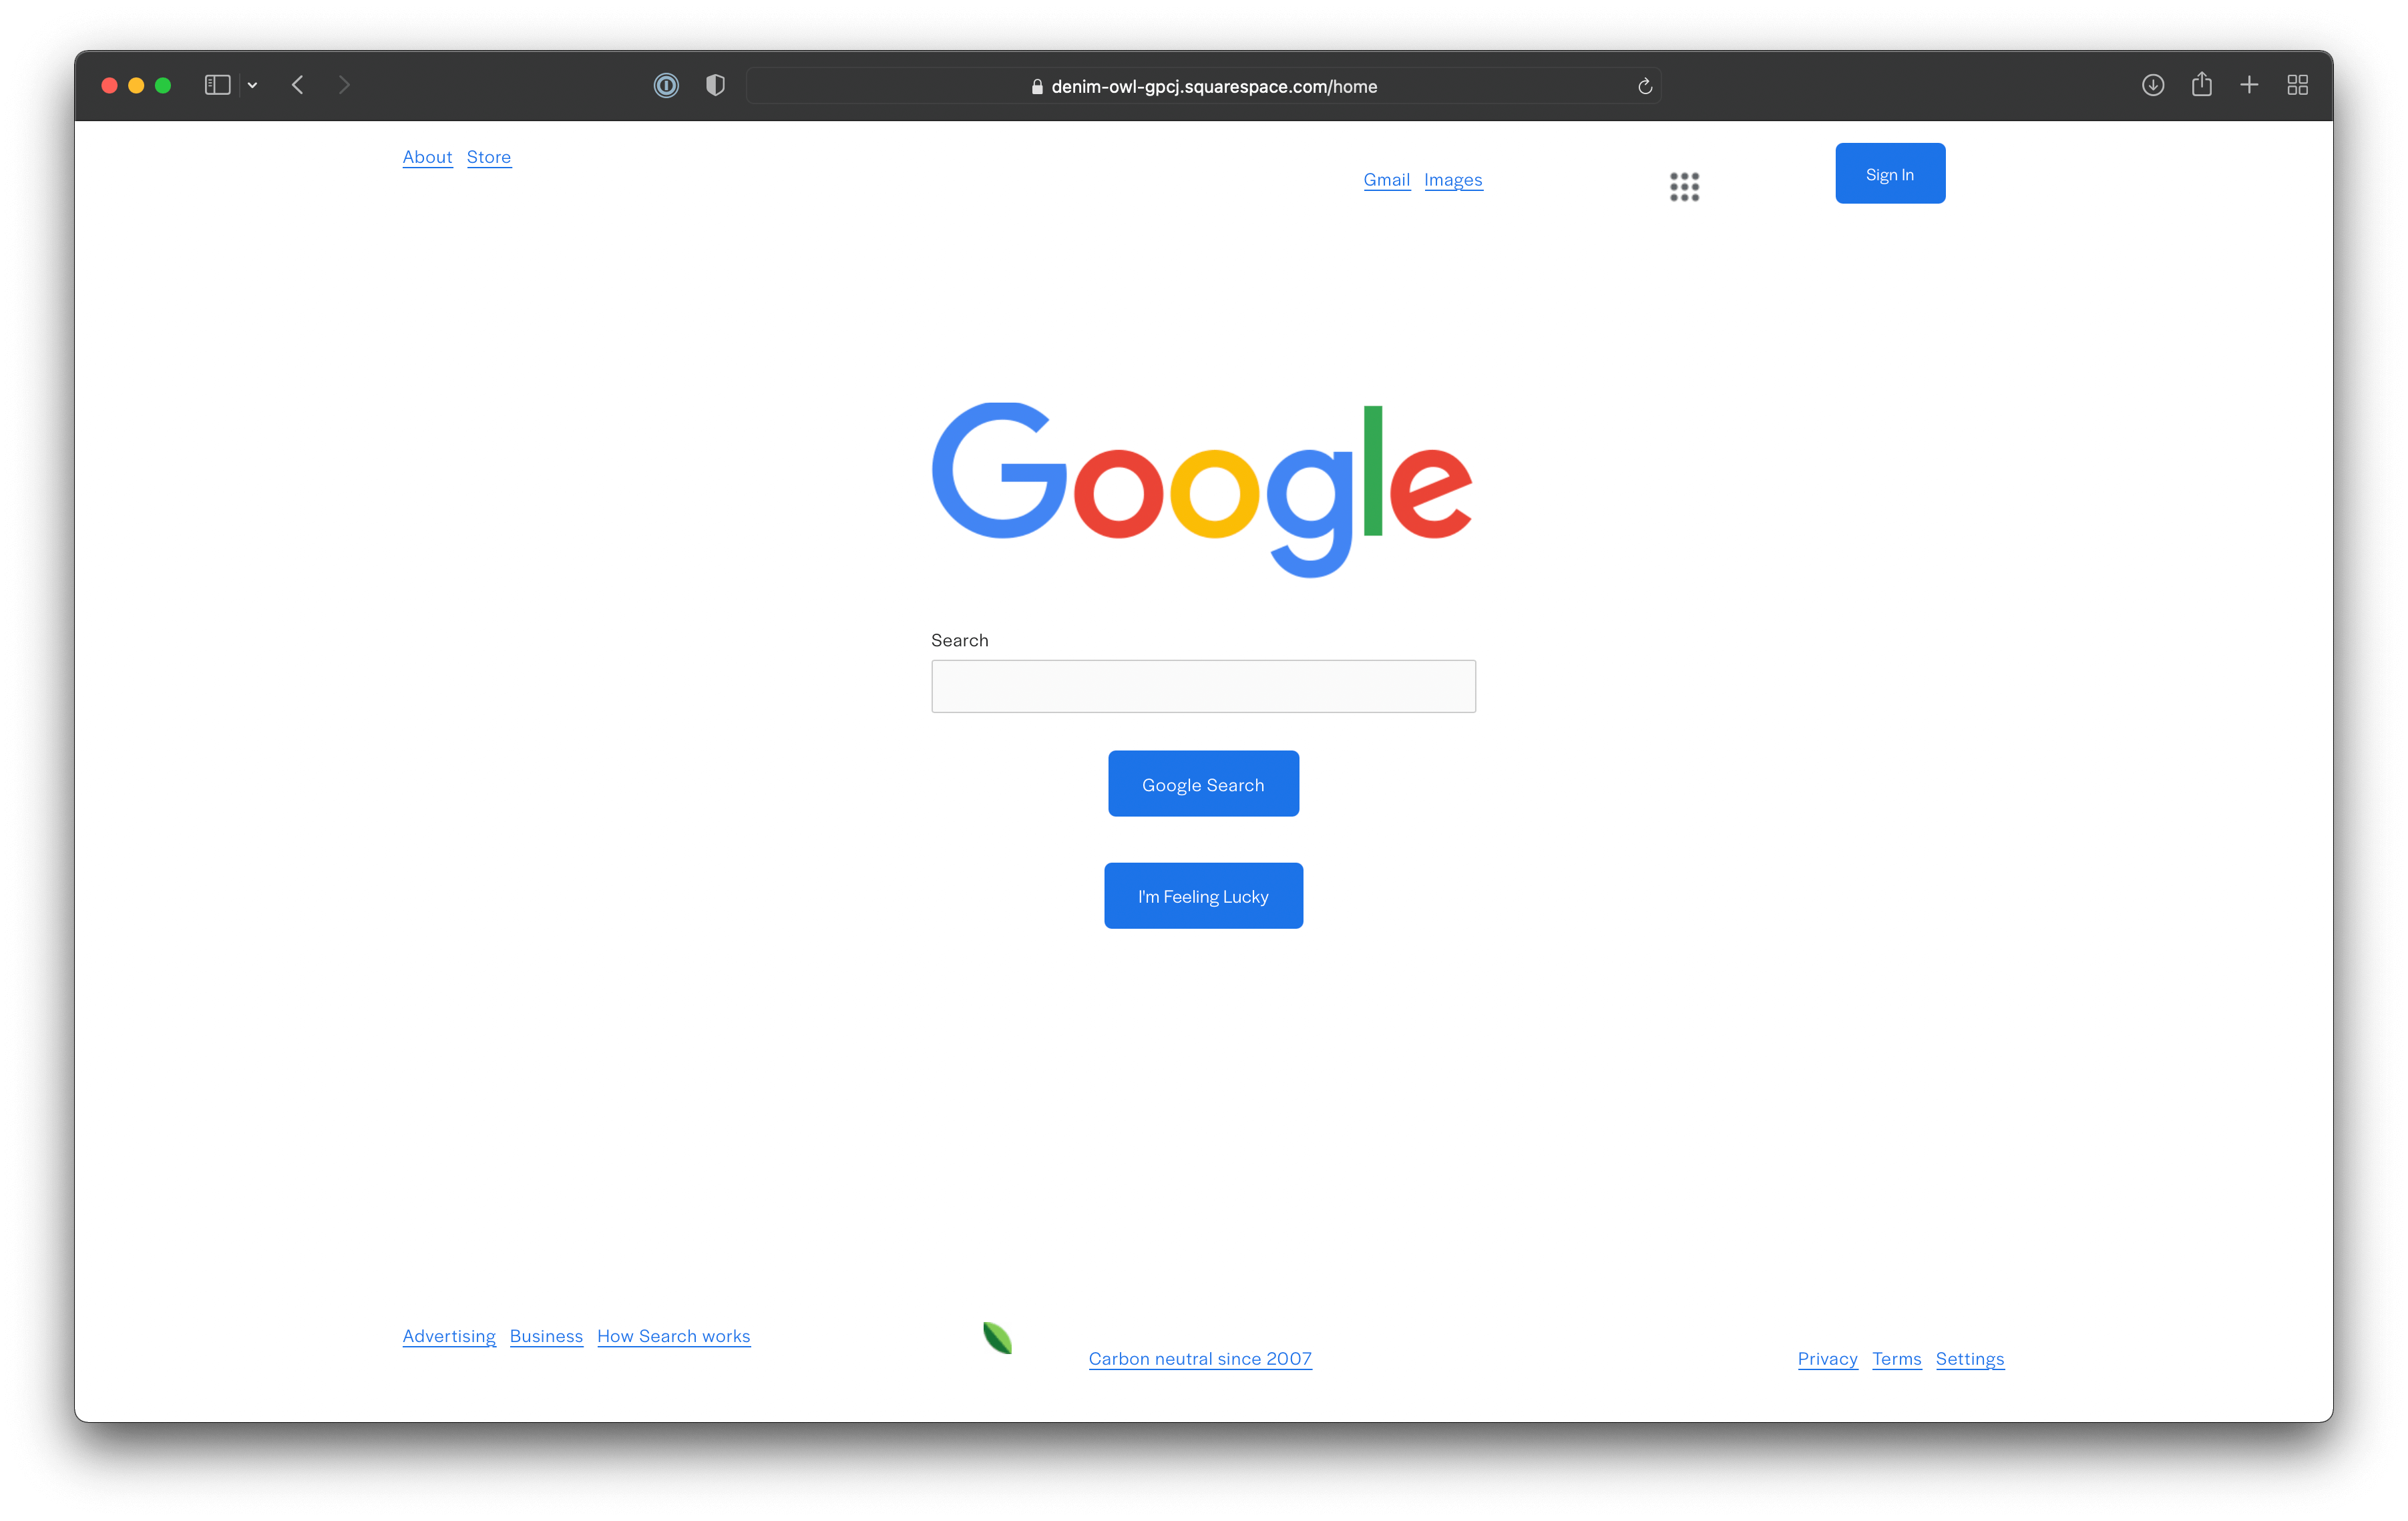This screenshot has height=1521, width=2408.
Task: Open the Images link
Action: click(1453, 179)
